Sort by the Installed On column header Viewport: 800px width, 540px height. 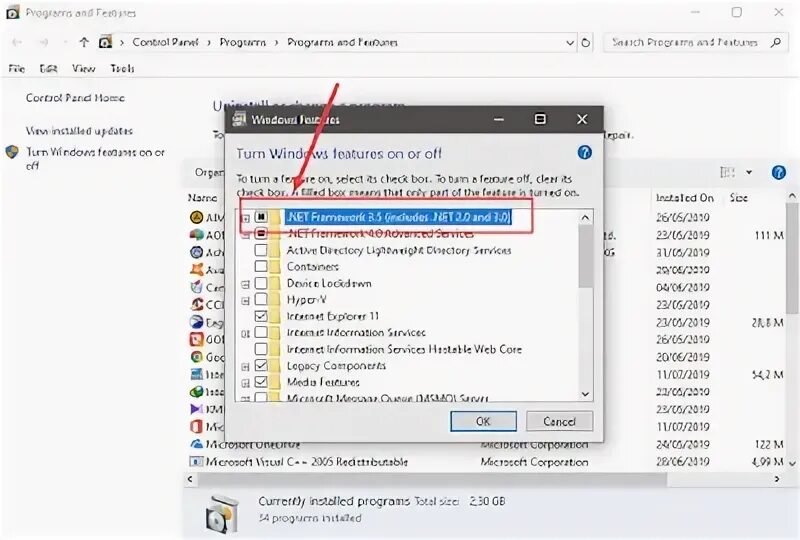[685, 198]
